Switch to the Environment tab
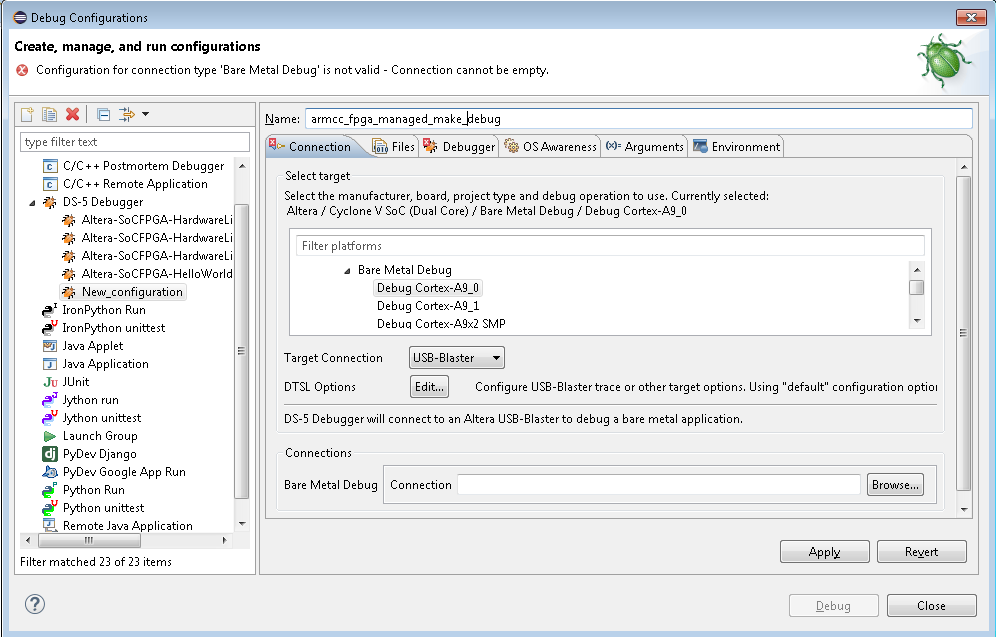Screen dimensions: 996x637 tap(737, 147)
